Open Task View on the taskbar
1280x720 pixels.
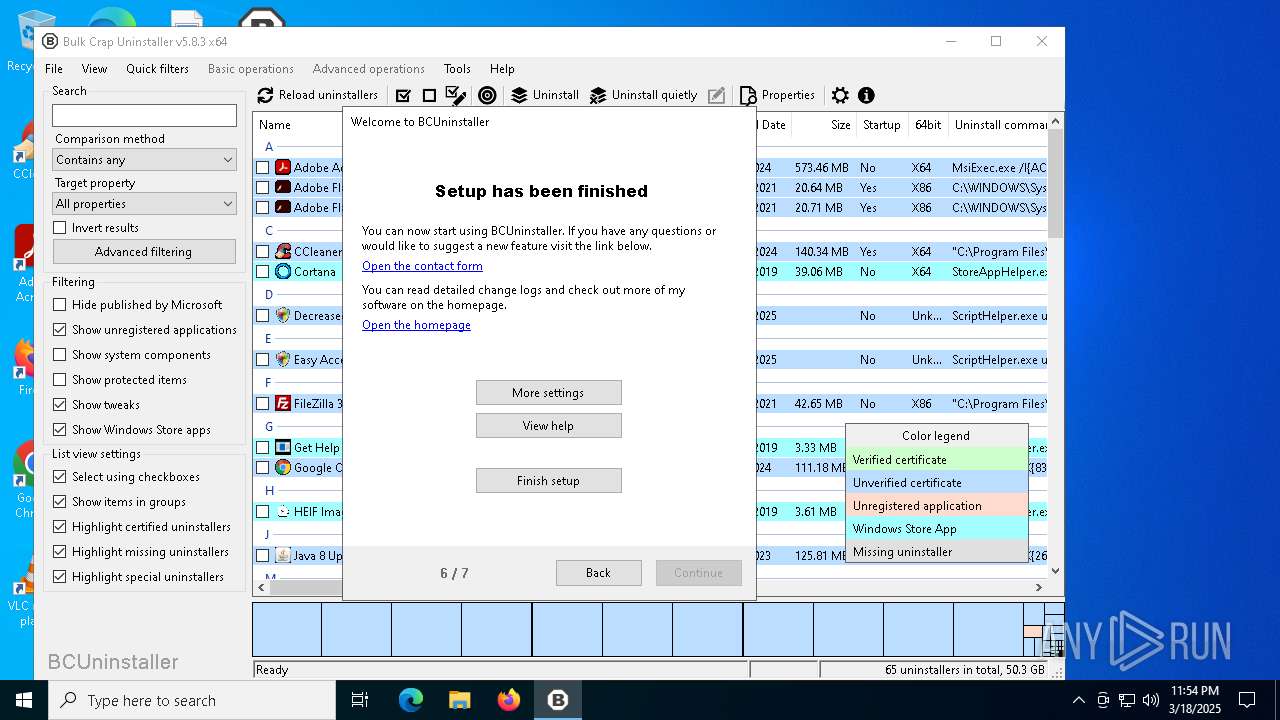click(360, 700)
